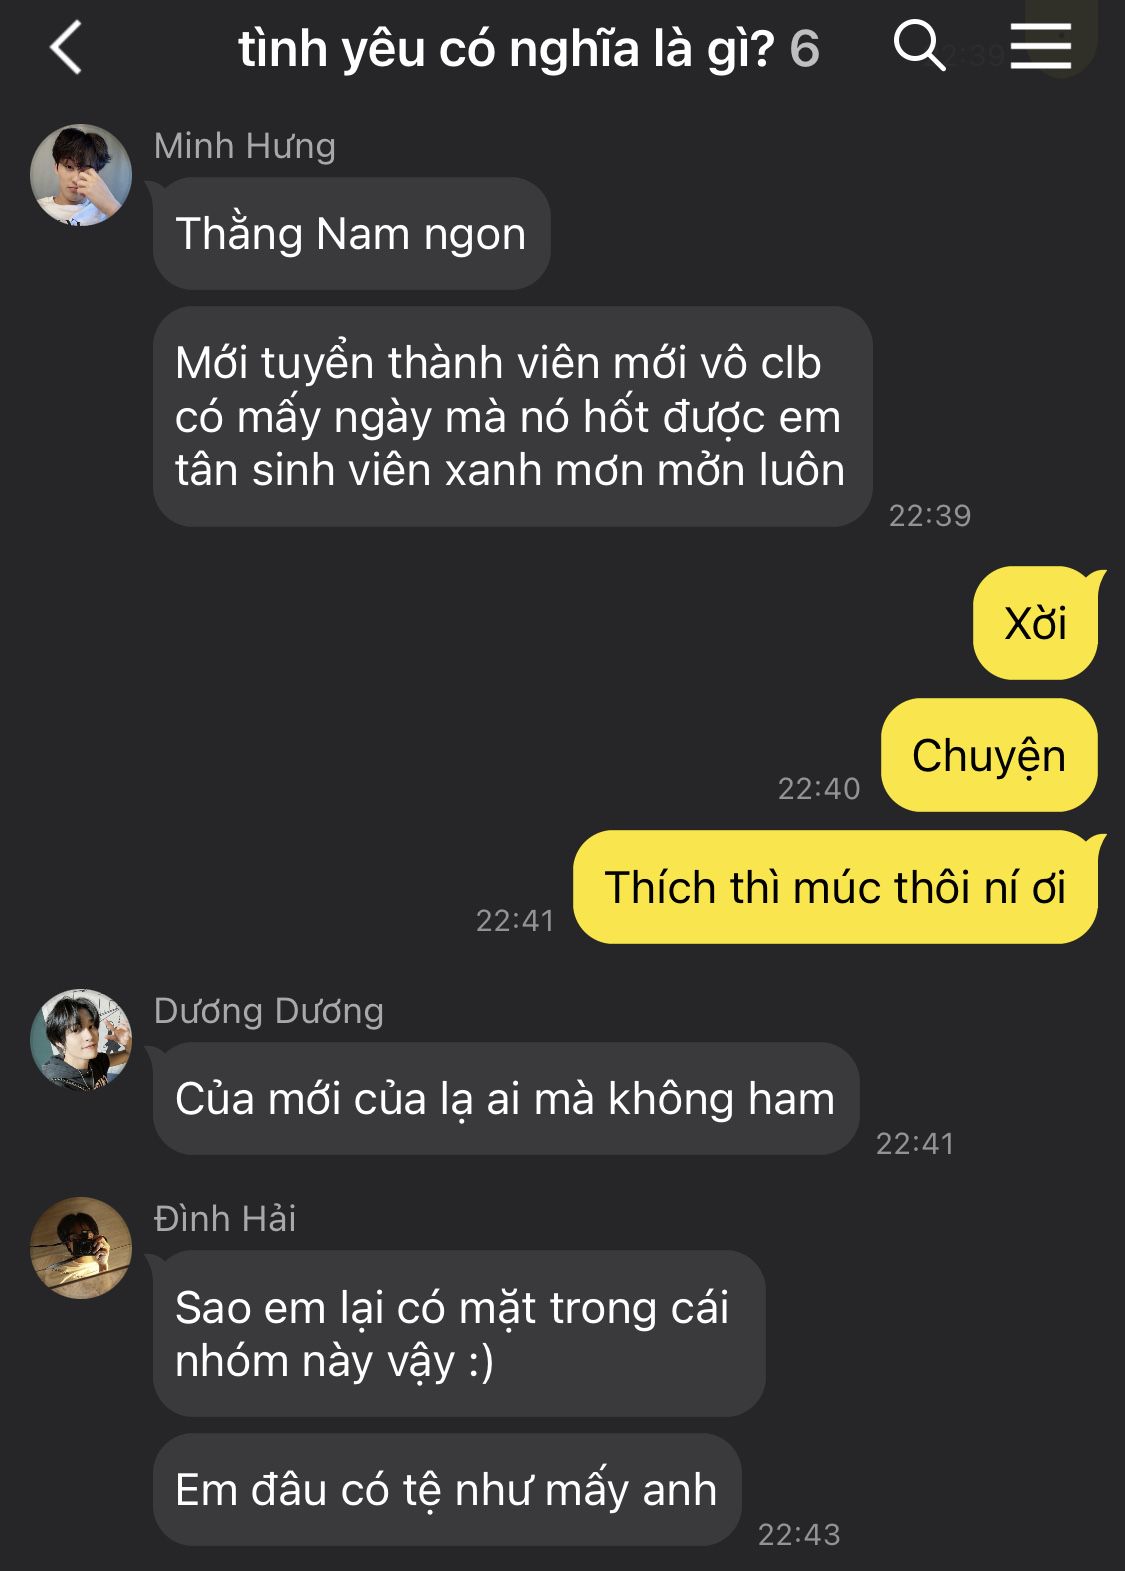Select the 'Thằng Nam ngon' message bubble
This screenshot has height=1571, width=1125.
pos(351,234)
